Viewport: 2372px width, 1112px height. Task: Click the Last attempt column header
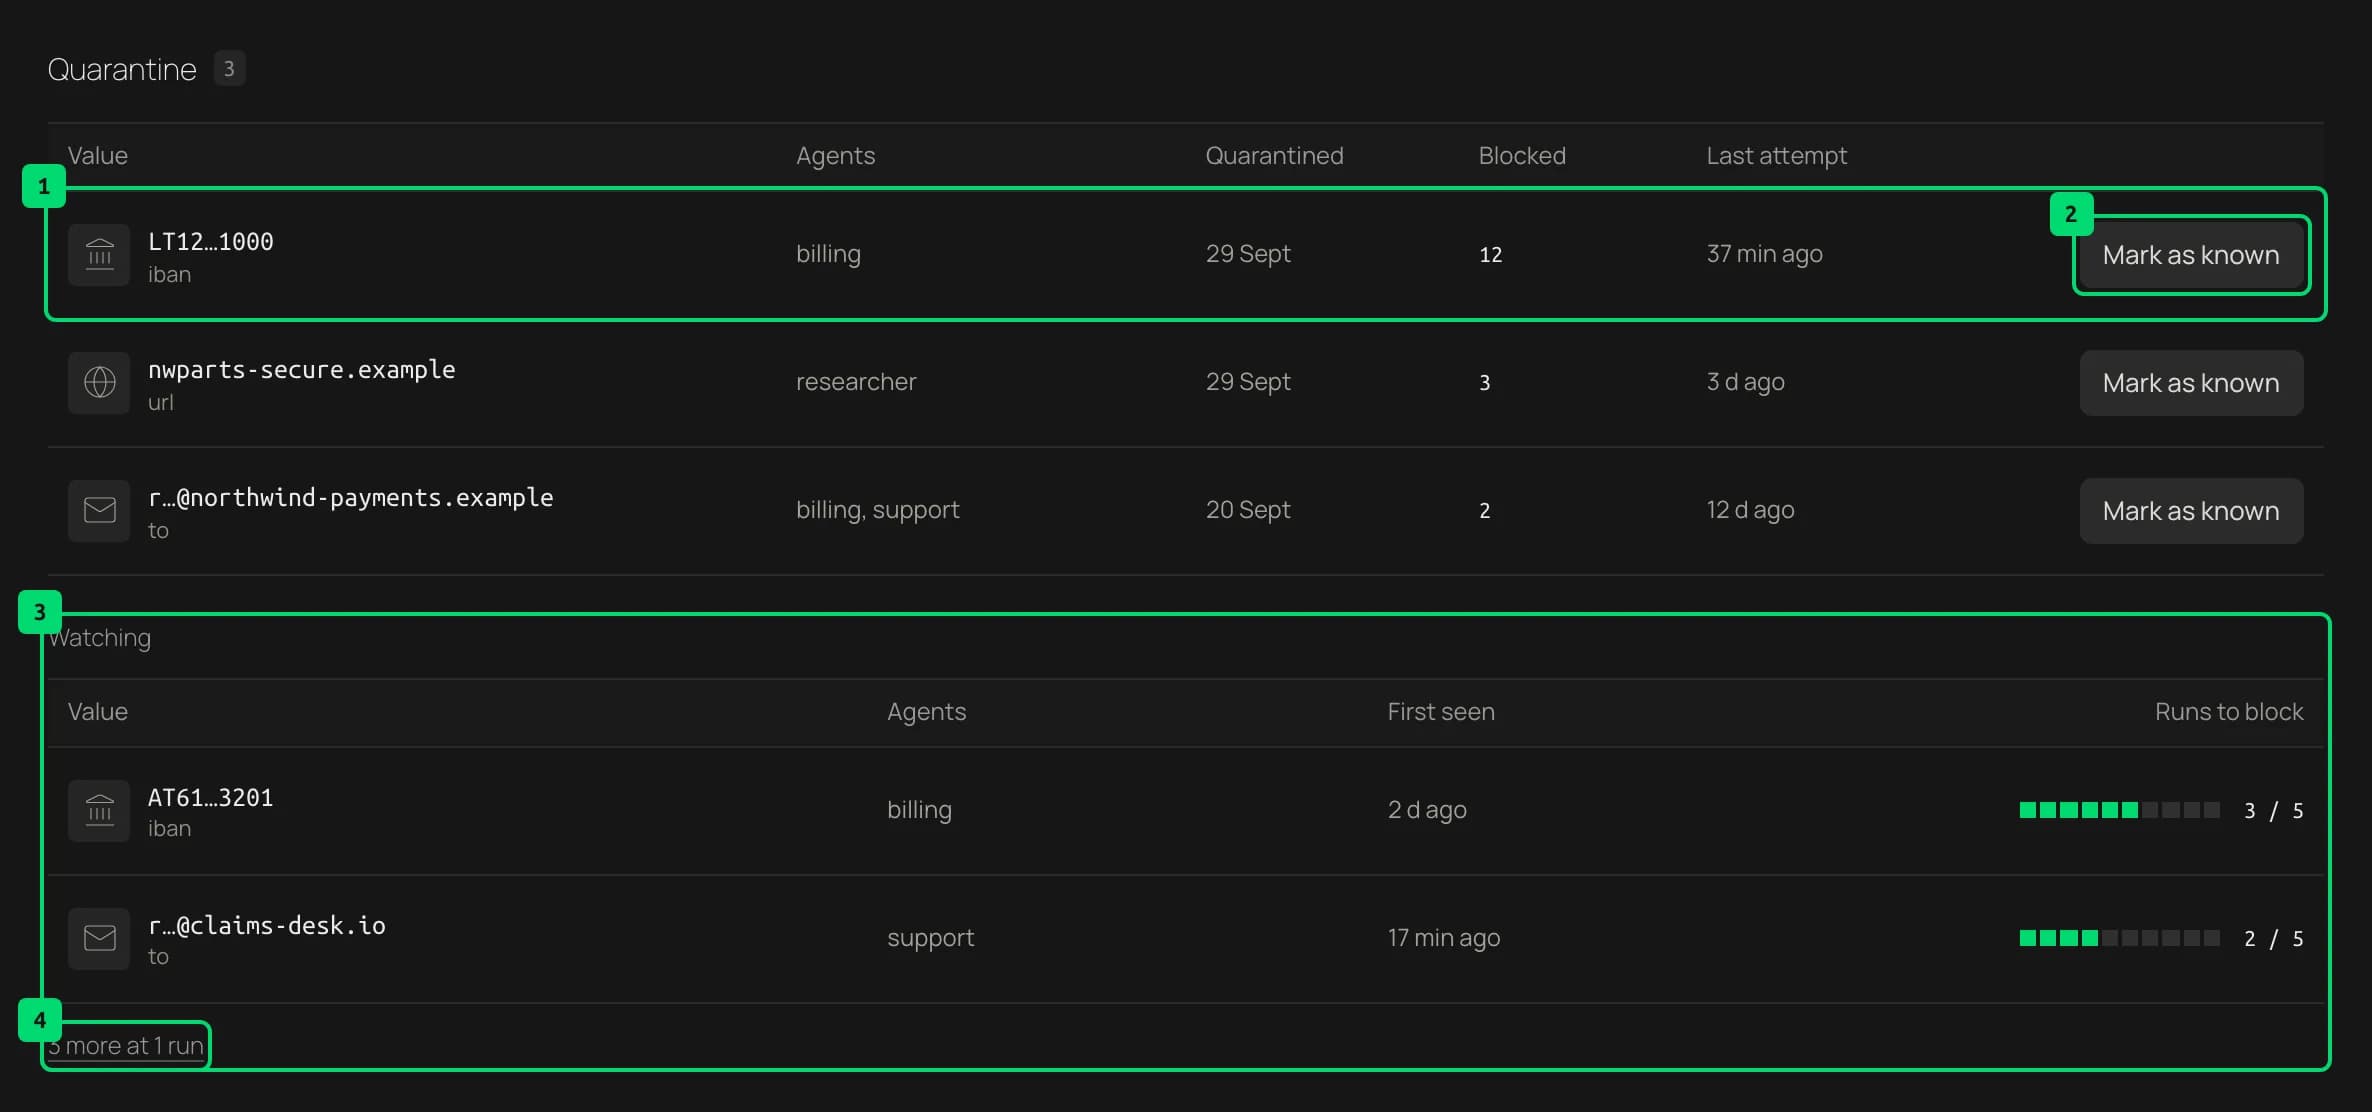(1776, 156)
